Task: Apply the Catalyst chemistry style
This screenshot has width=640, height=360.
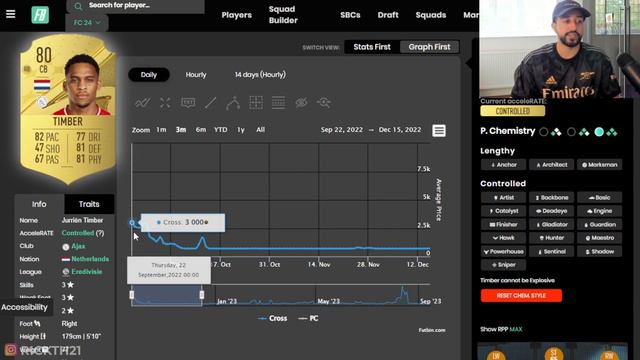Action: (x=503, y=211)
